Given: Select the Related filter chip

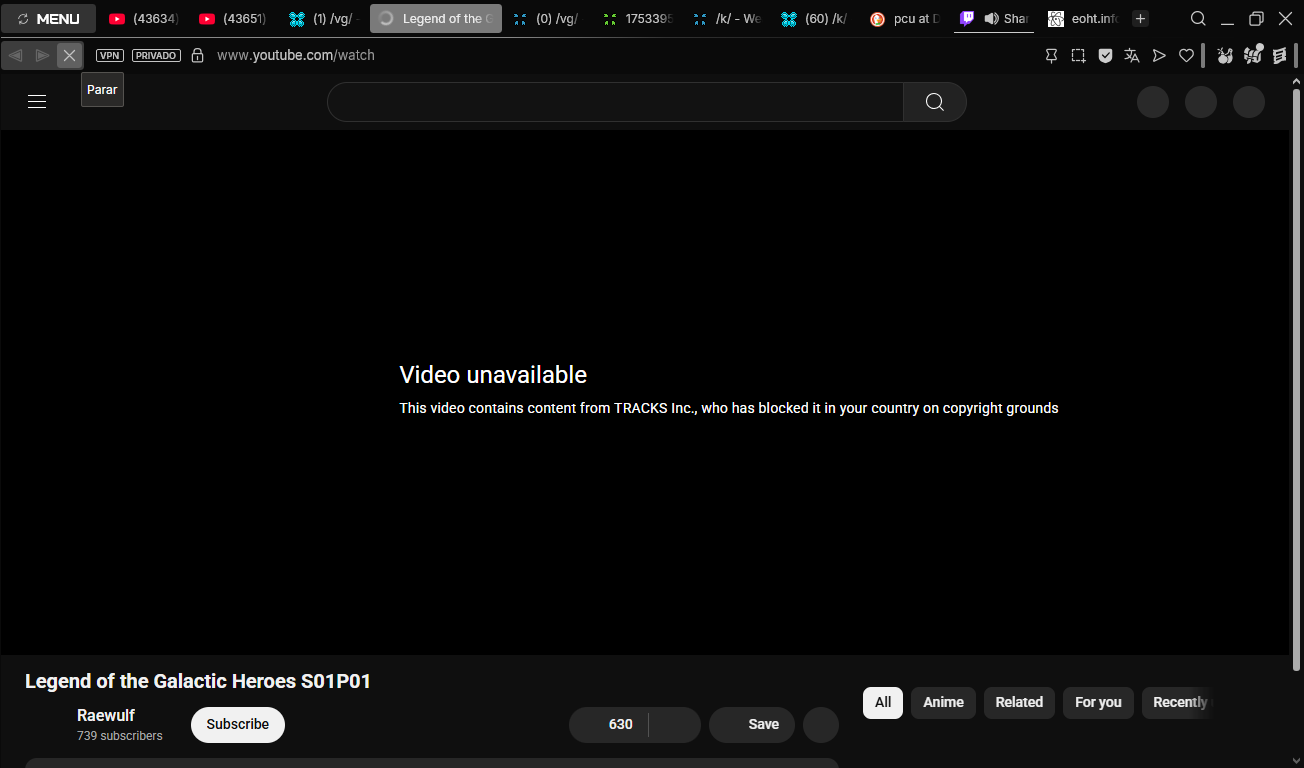Looking at the screenshot, I should 1019,703.
